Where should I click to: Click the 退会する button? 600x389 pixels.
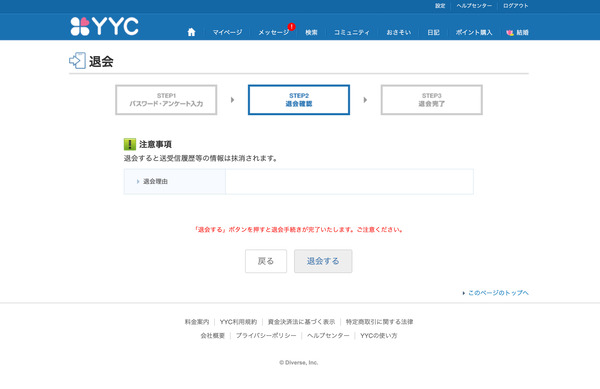[323, 261]
